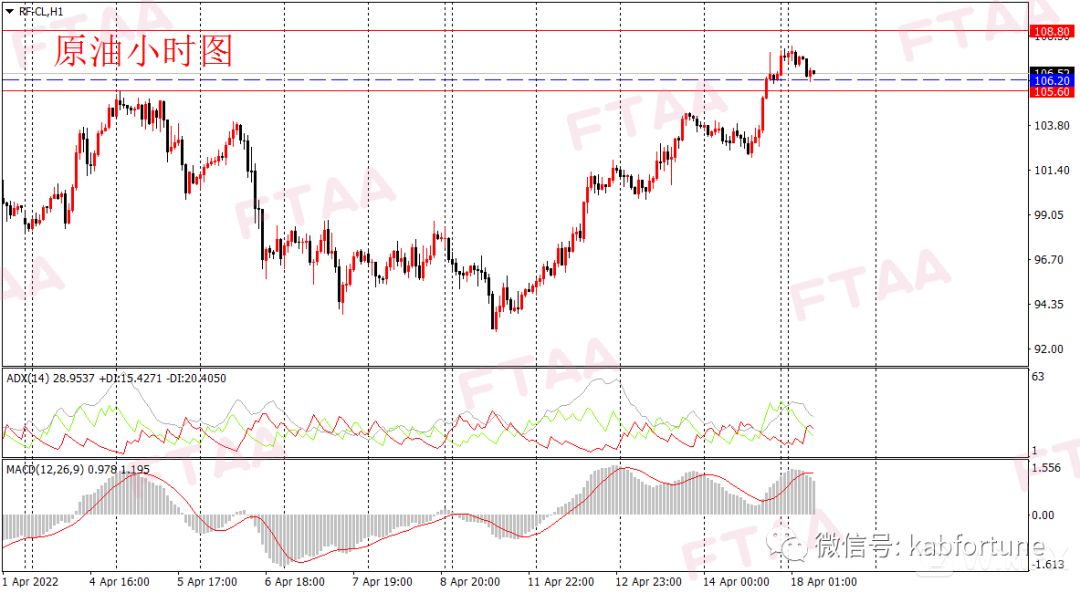Click the ADX(14) indicator label
Image resolution: width=1080 pixels, height=593 pixels.
25,378
